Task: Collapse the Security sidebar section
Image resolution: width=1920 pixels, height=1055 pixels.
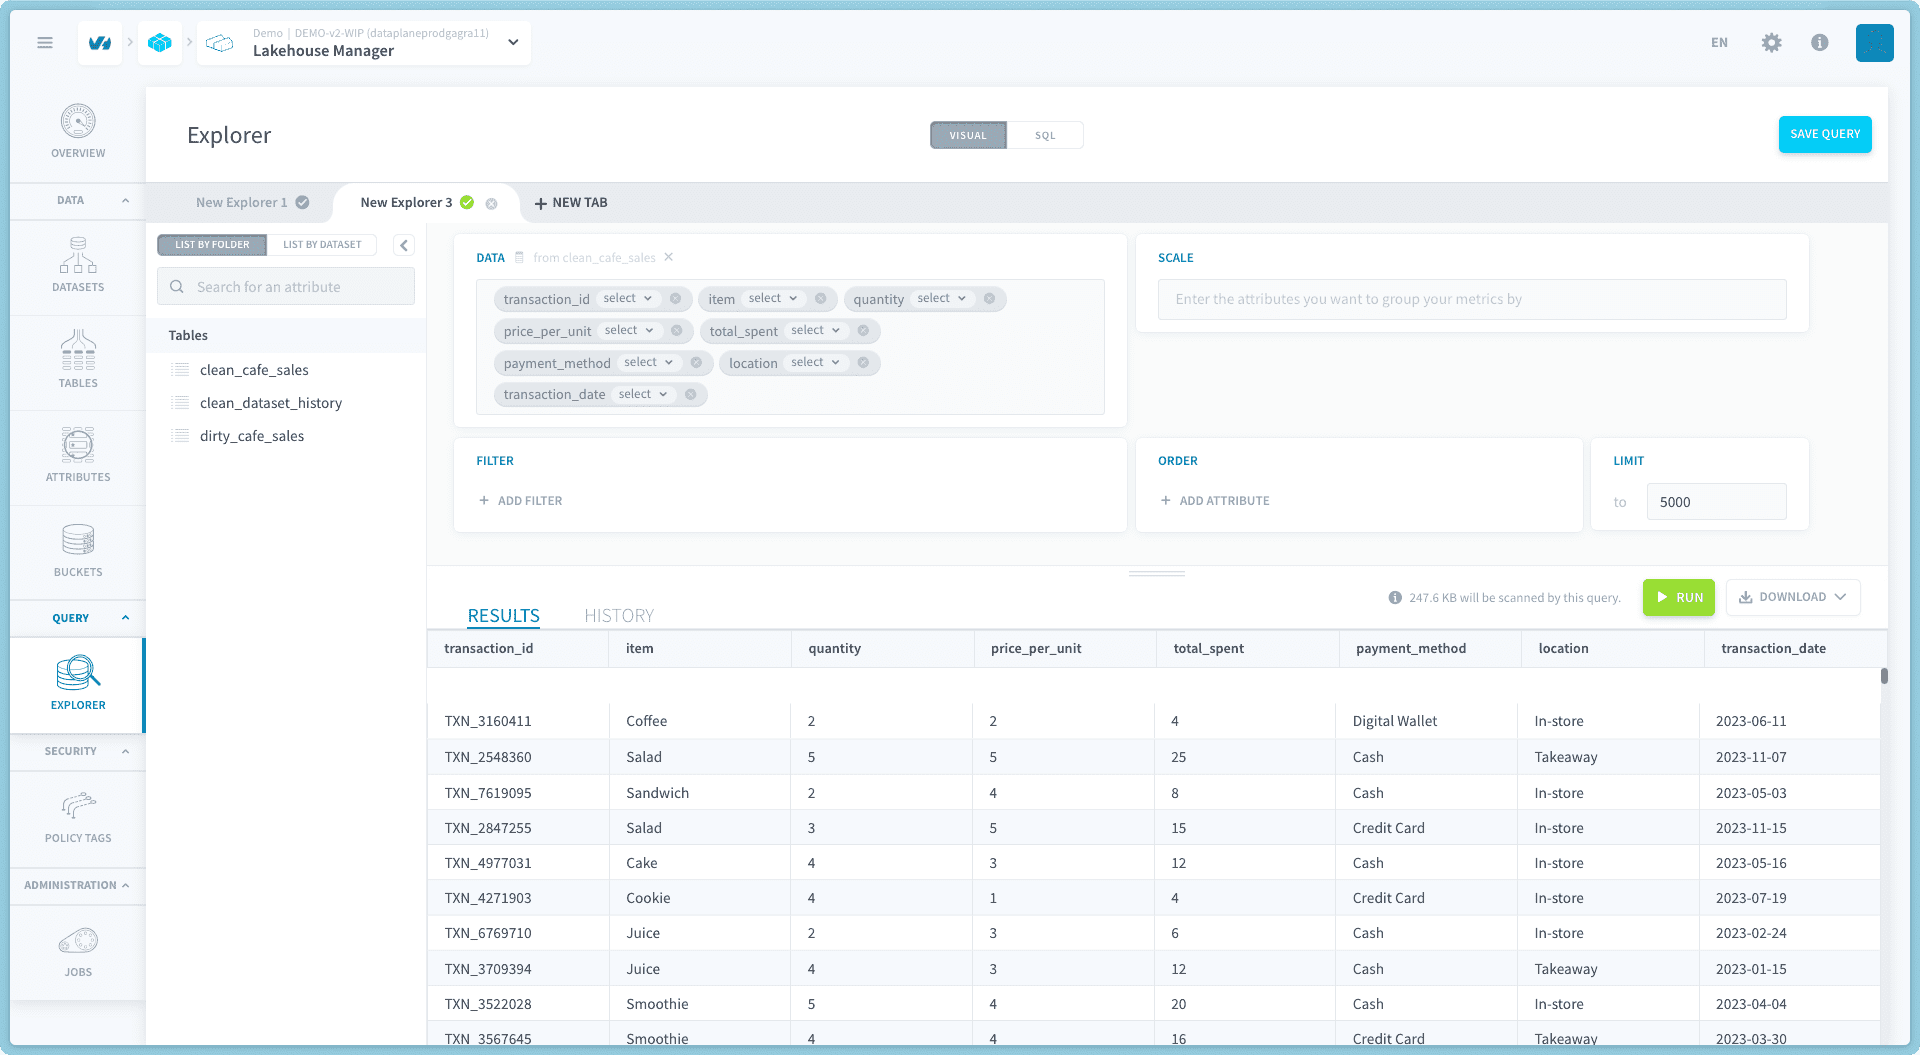Action: coord(125,751)
